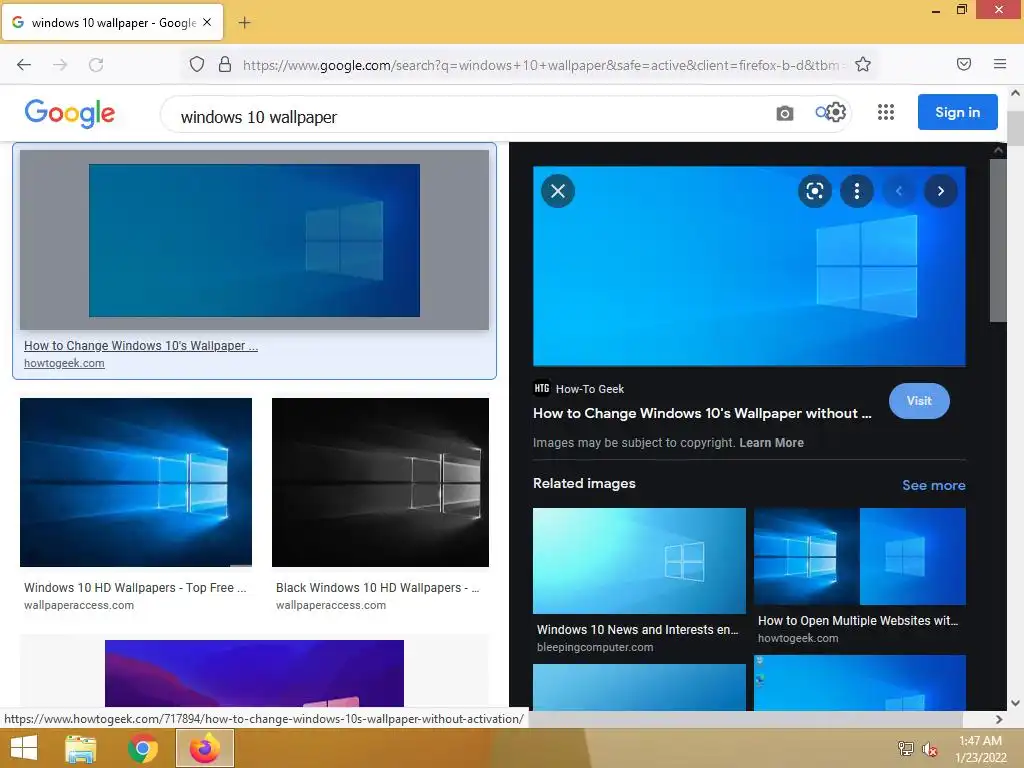Screen dimensions: 1024x768
Task: Search by image using the camera icon
Action: 785,114
